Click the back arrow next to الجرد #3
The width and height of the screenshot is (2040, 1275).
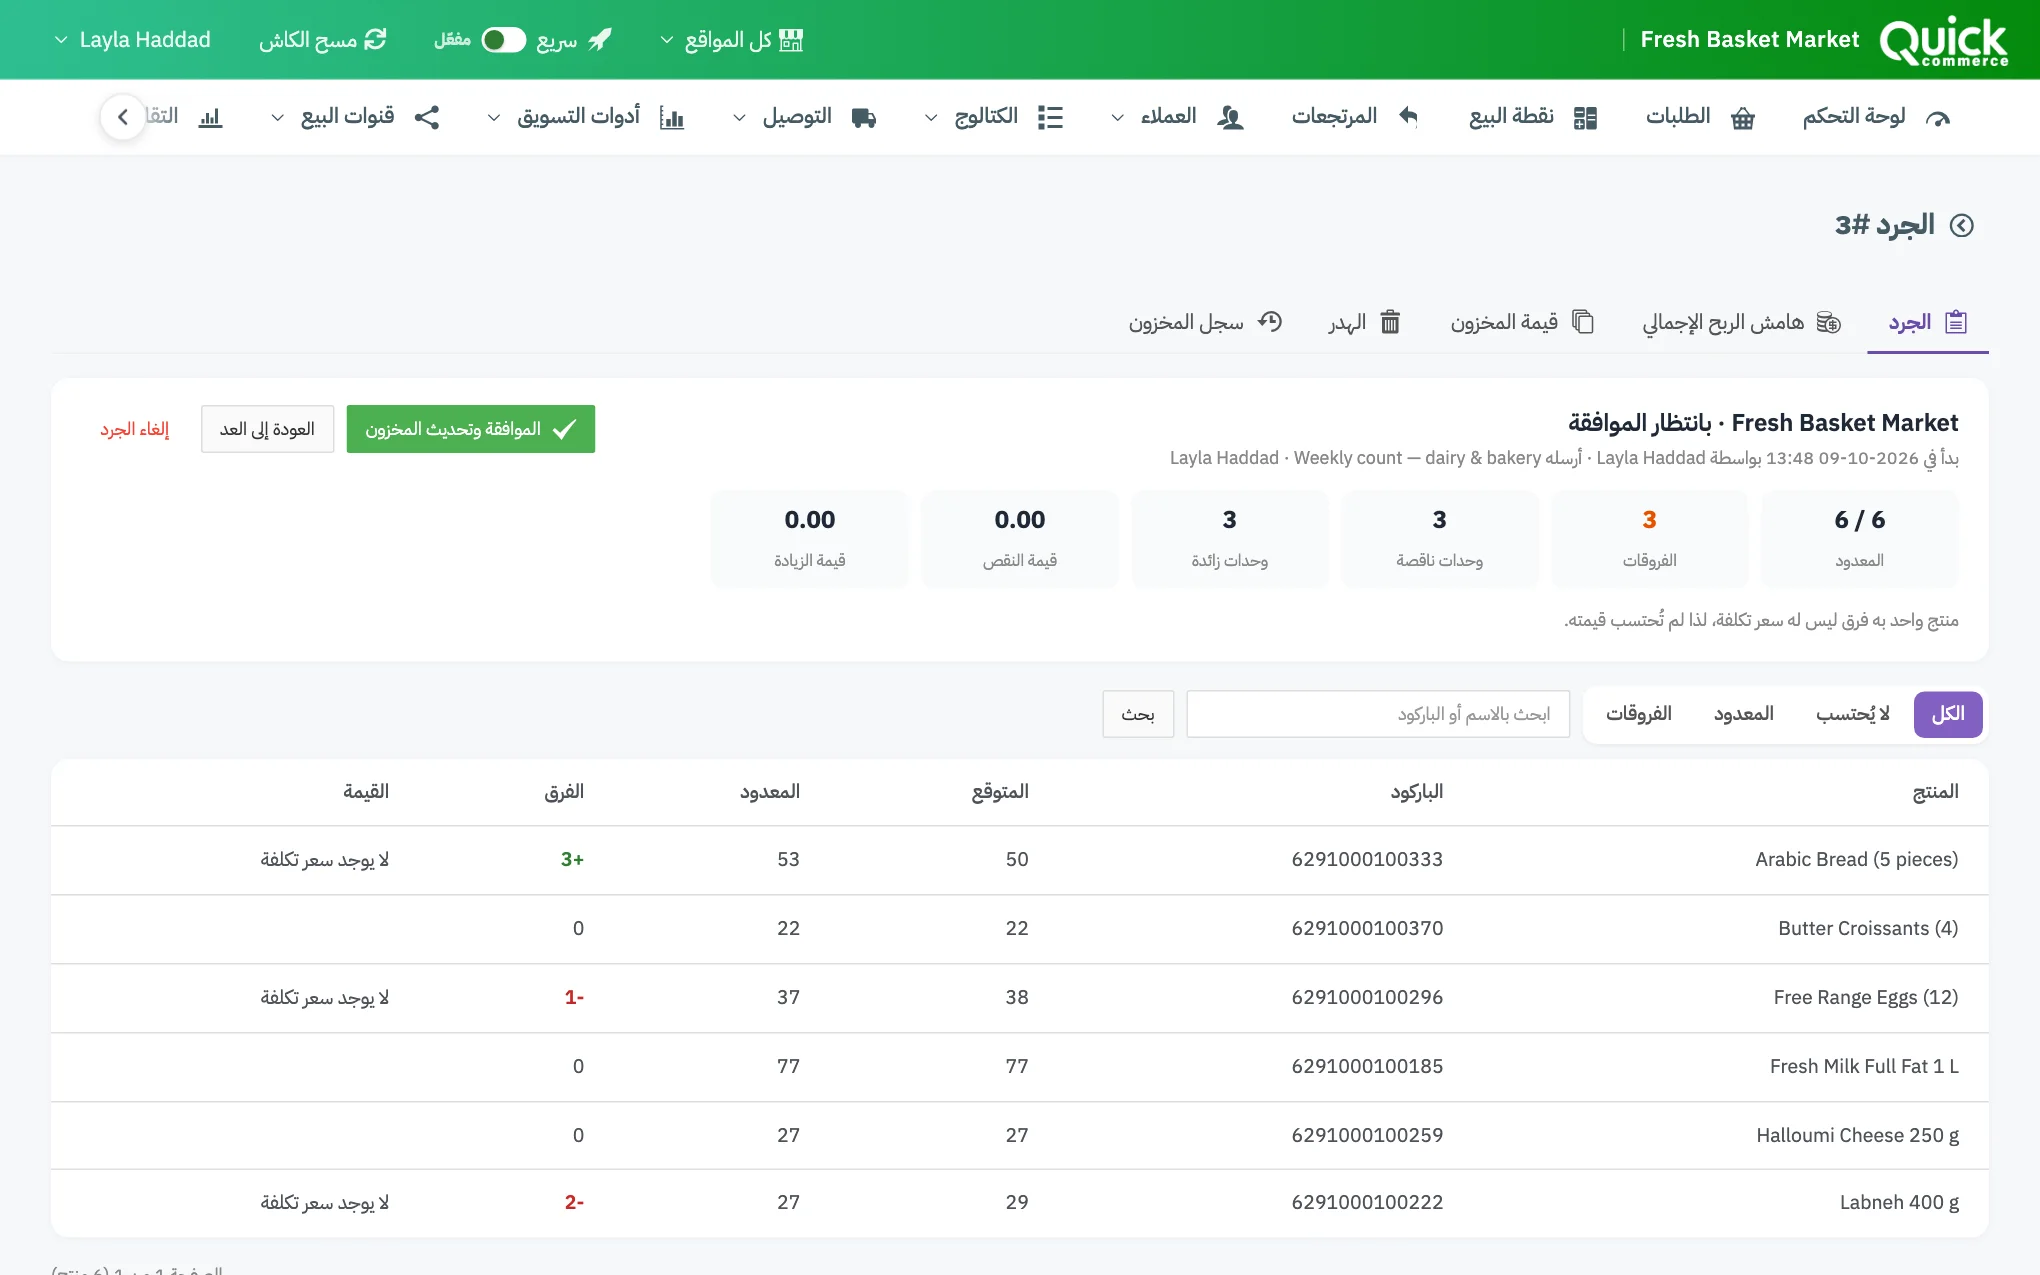[x=1962, y=225]
